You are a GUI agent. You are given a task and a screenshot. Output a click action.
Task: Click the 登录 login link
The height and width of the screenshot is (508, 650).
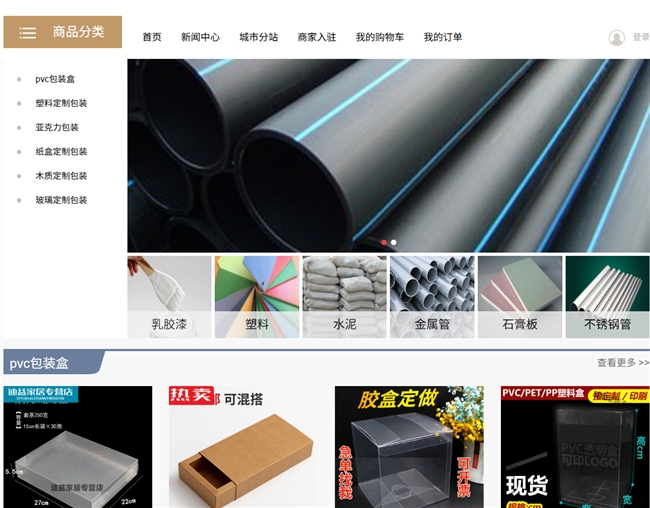pos(641,37)
